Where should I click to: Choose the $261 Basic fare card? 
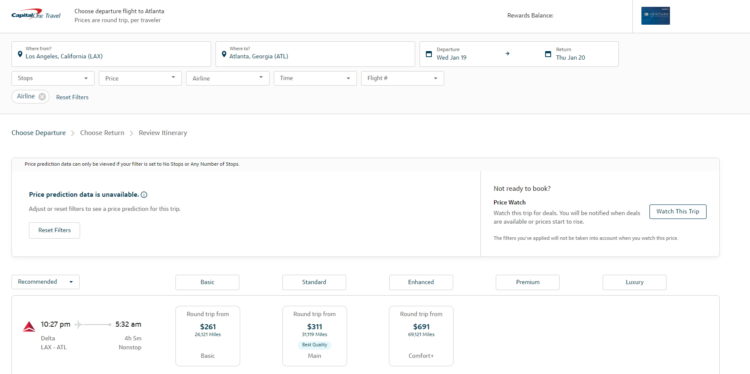[x=208, y=336]
